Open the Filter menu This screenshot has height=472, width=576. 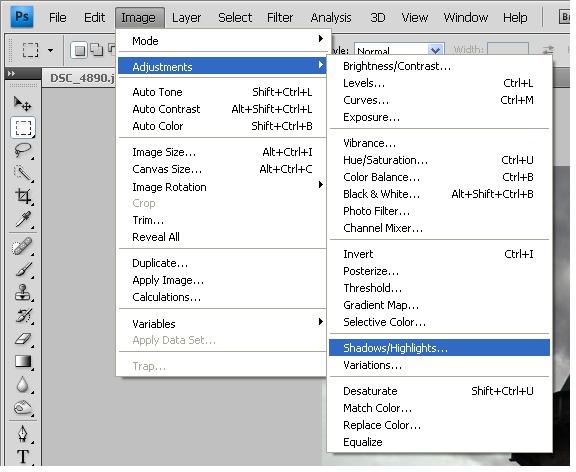(x=280, y=17)
